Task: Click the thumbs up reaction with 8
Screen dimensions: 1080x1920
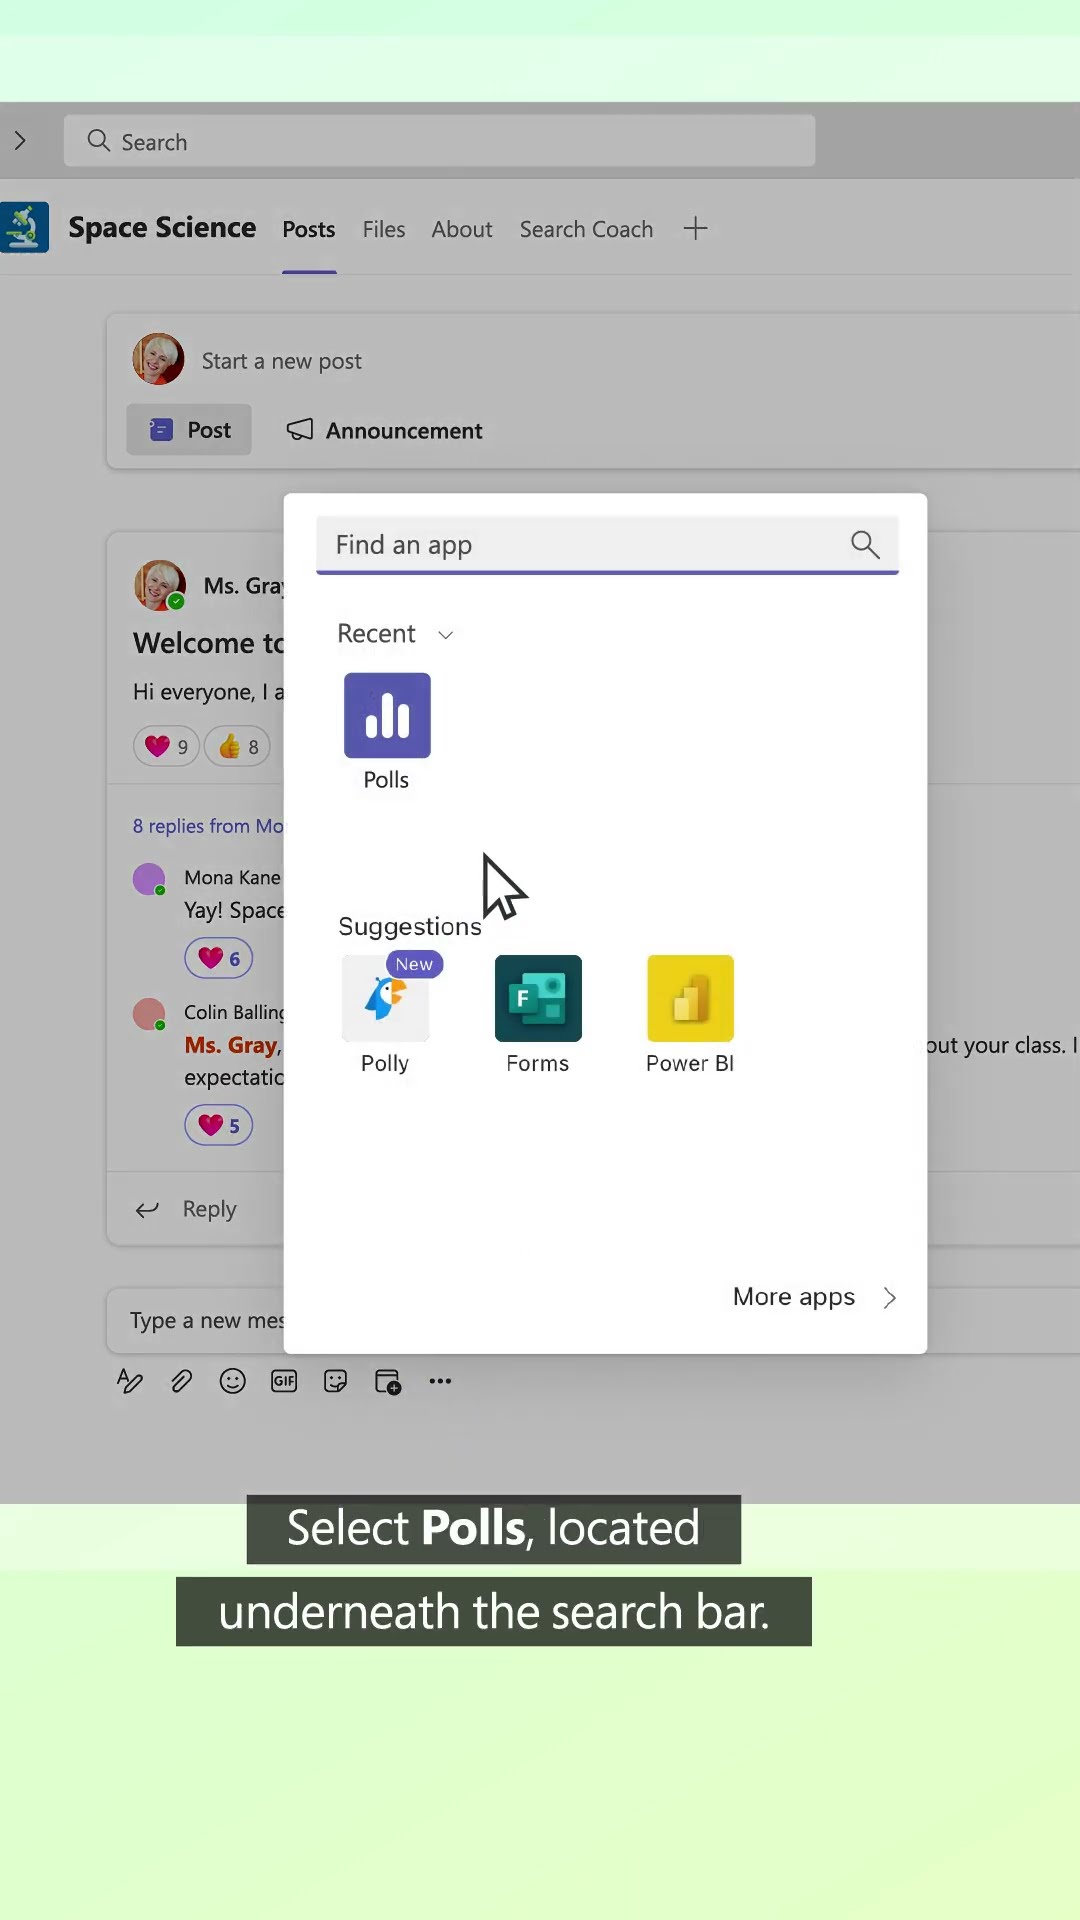Action: coord(238,746)
